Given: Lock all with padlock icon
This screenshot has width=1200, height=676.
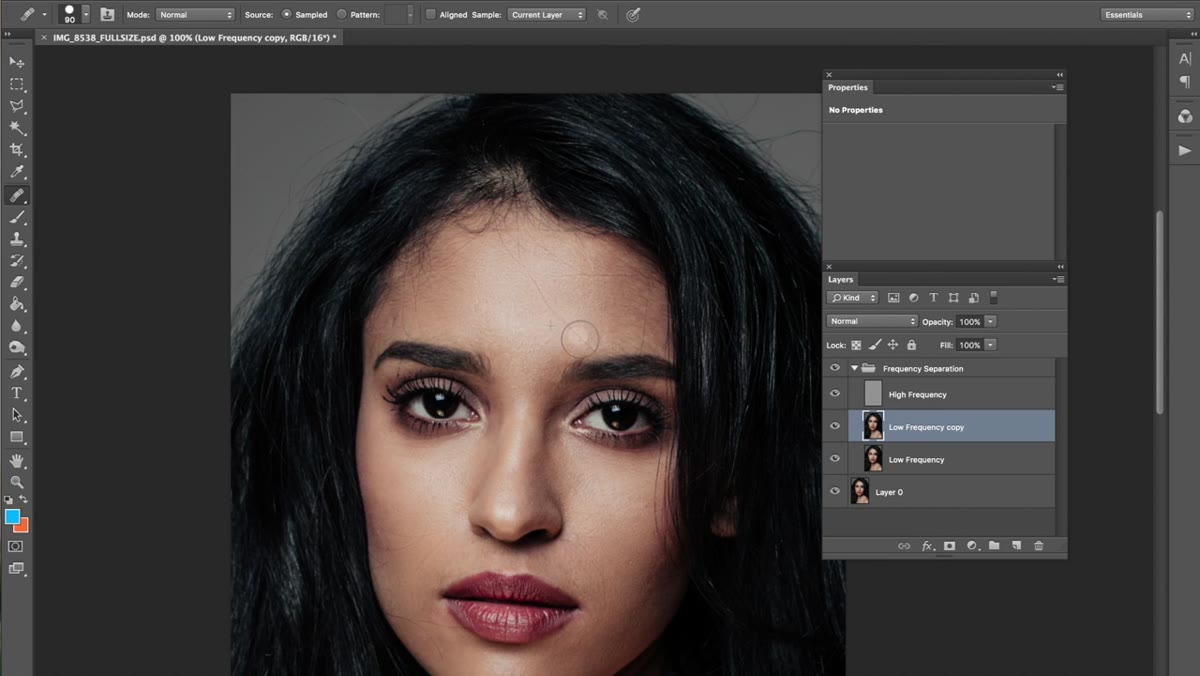Looking at the screenshot, I should pos(911,345).
